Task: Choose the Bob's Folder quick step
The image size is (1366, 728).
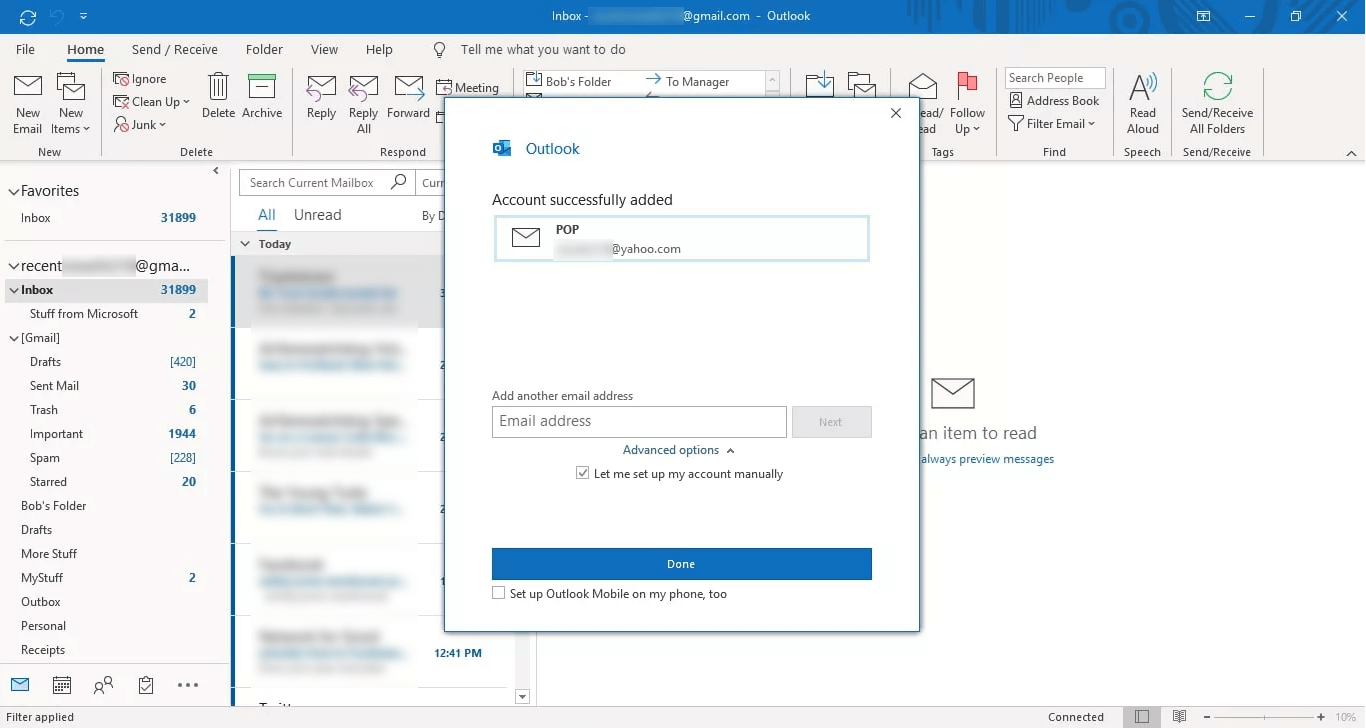Action: coord(571,82)
